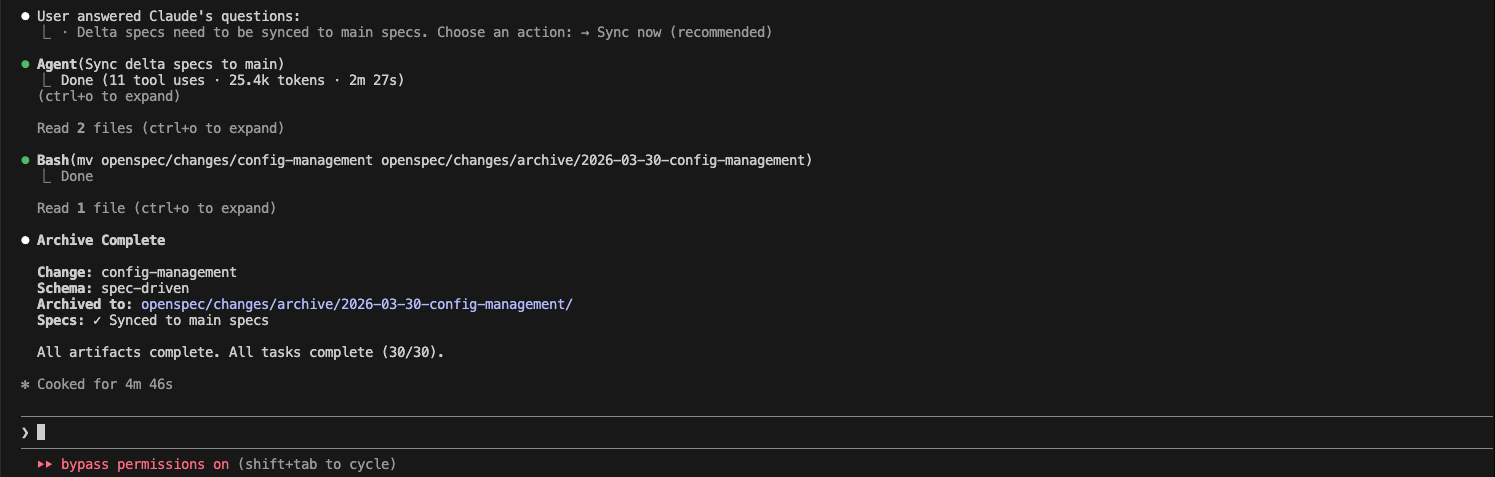
Task: Click the asterisk icon before Cooked for
Action: [x=25, y=385]
